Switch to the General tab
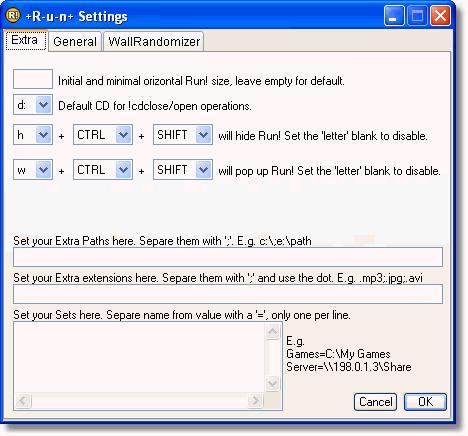The width and height of the screenshot is (468, 436). tap(75, 42)
